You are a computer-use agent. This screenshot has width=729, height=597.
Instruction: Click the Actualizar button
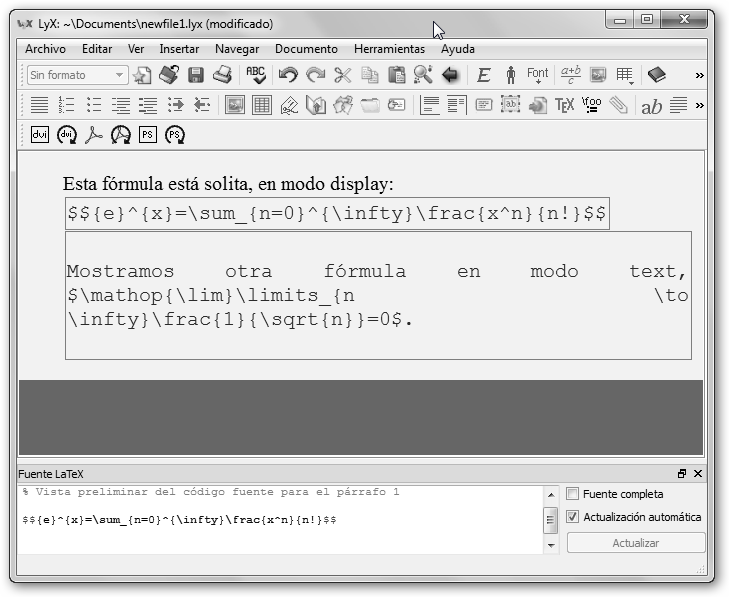point(635,543)
